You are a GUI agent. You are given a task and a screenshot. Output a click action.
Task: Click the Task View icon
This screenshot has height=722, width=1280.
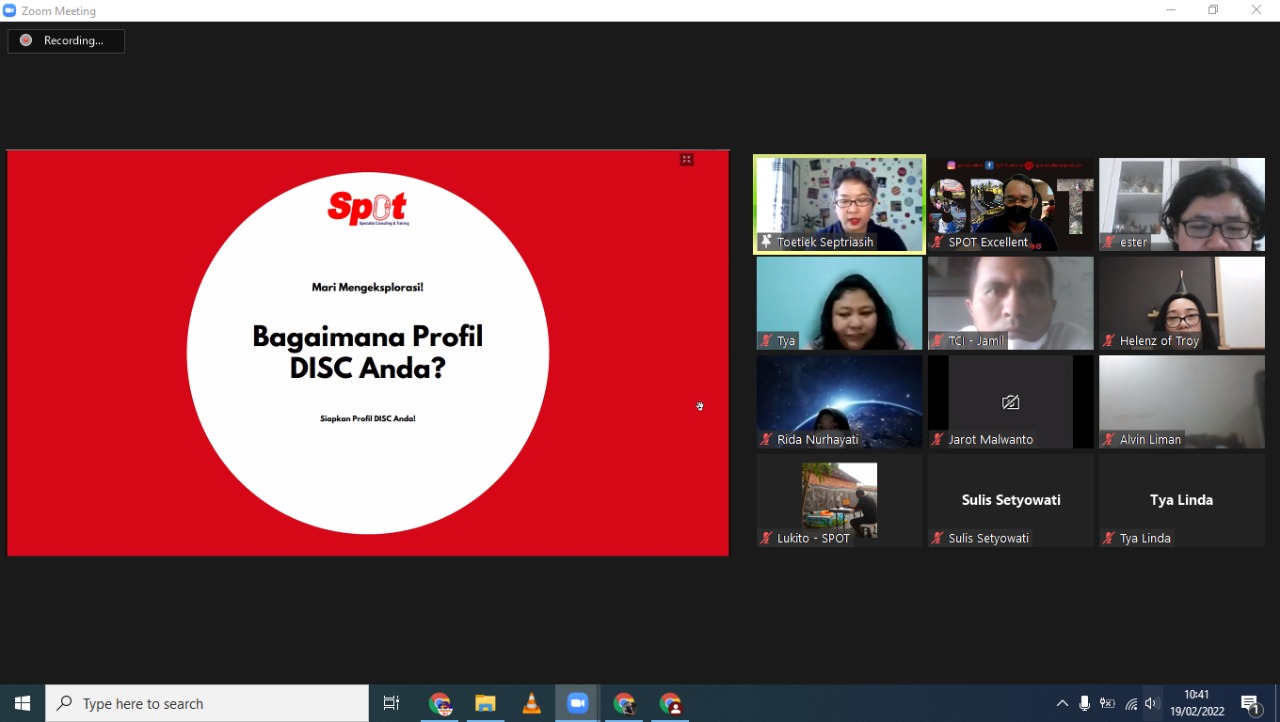(392, 703)
